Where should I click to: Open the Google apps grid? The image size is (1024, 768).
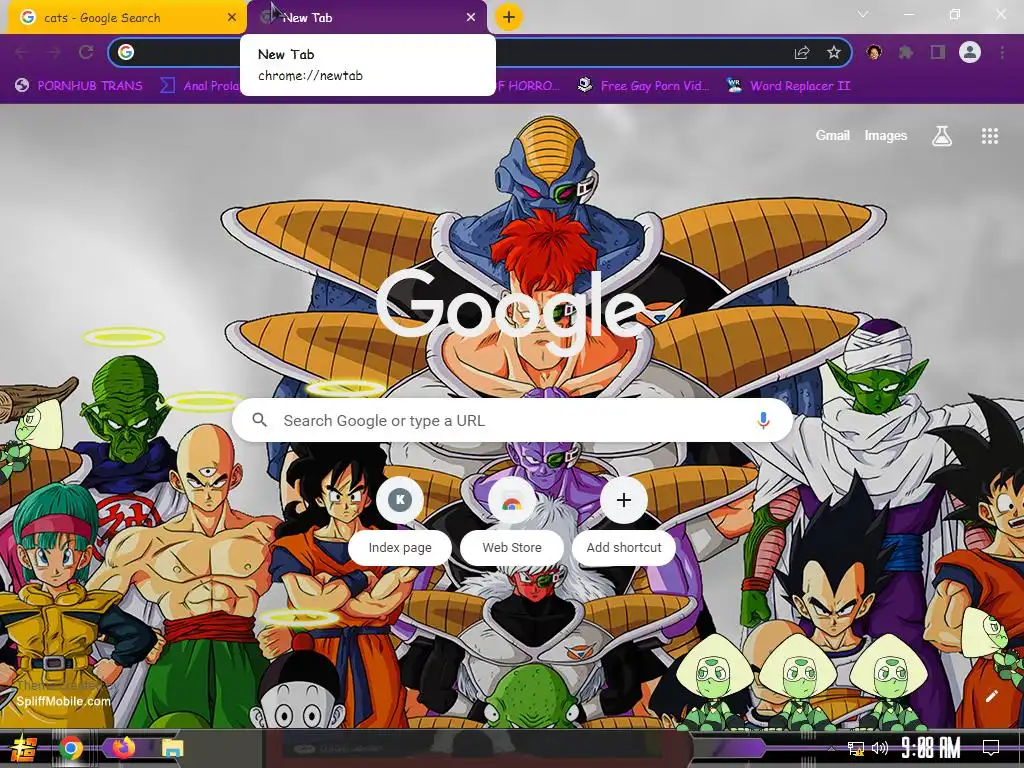pos(990,136)
